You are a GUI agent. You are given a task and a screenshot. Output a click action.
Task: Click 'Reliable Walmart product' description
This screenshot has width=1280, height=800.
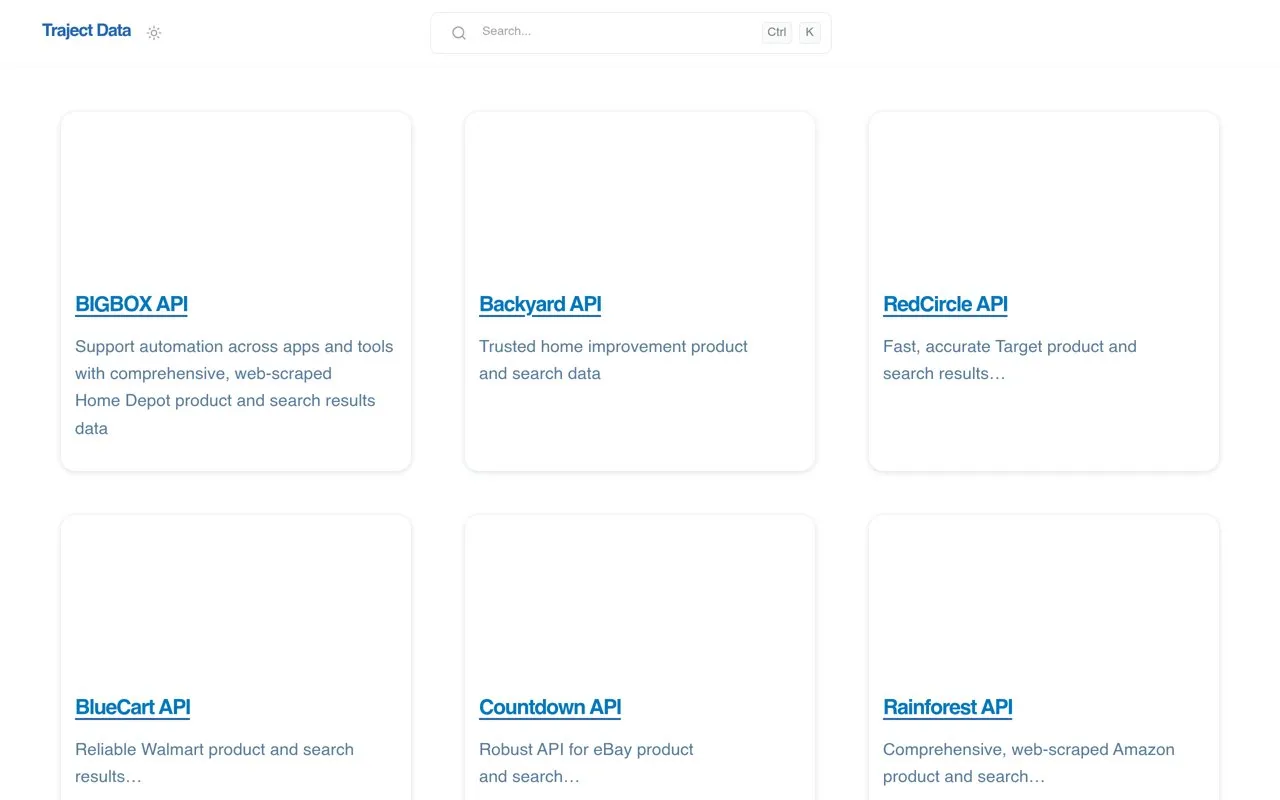pyautogui.click(x=214, y=763)
